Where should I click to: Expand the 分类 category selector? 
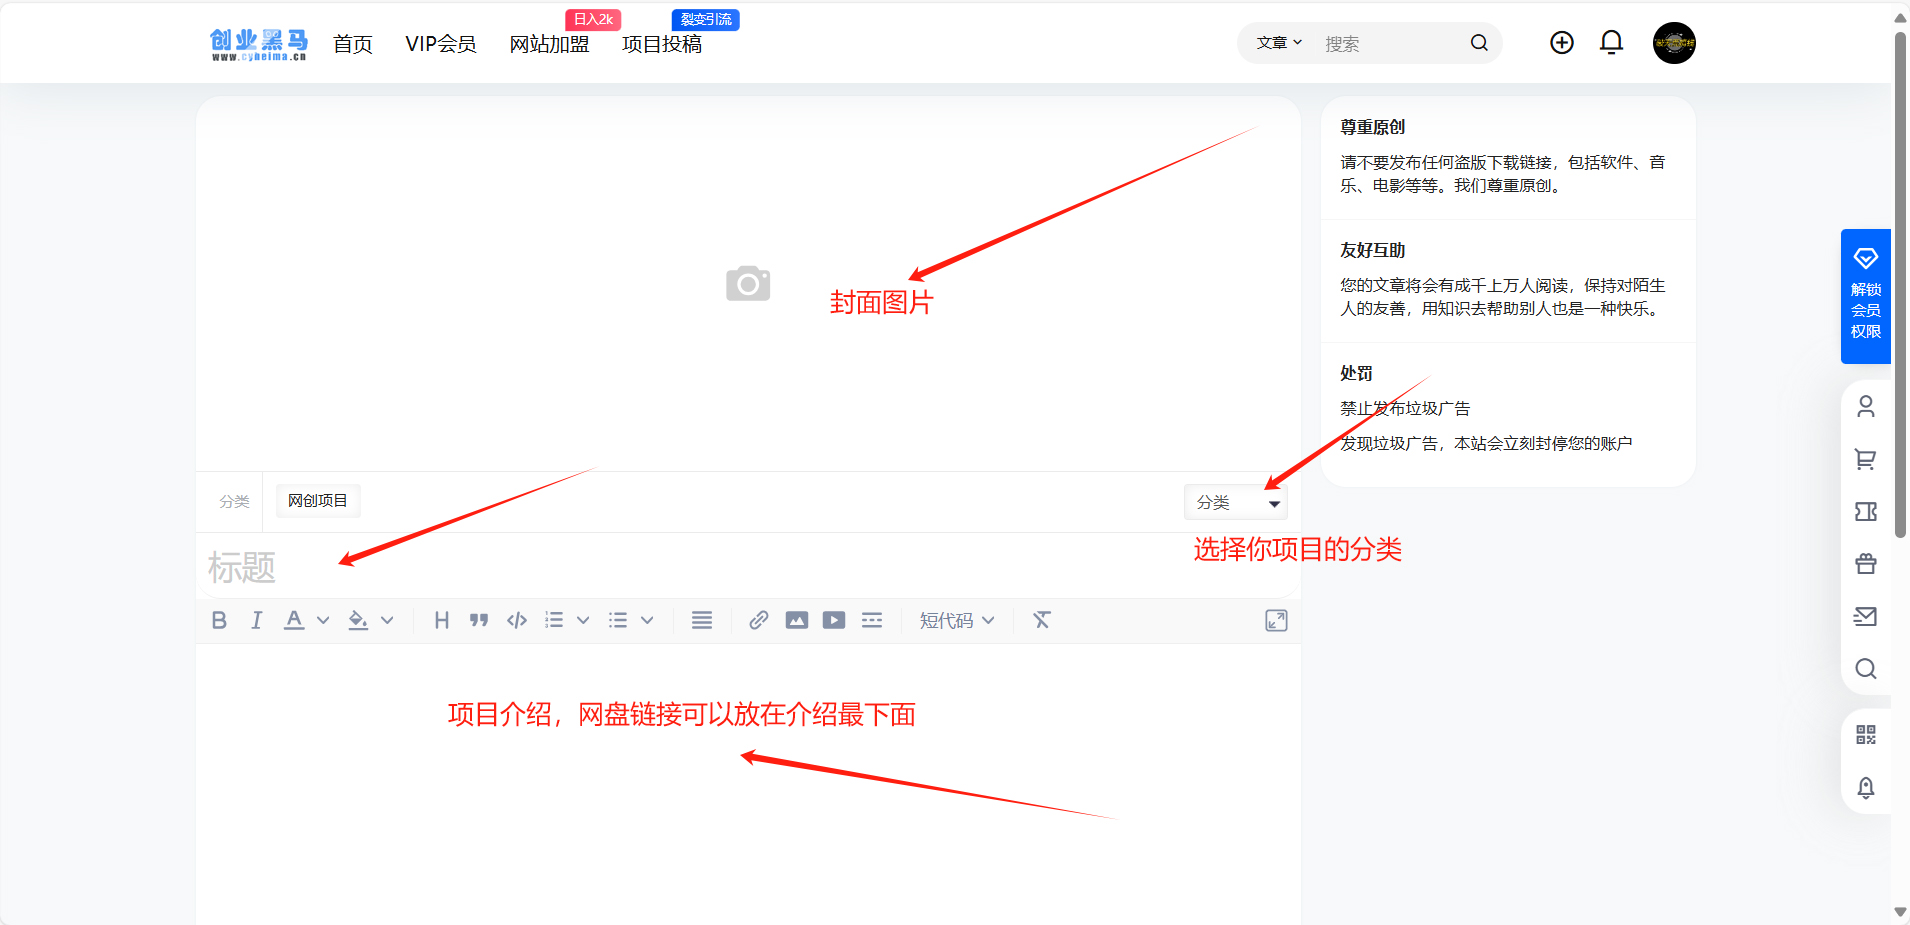(x=1236, y=502)
